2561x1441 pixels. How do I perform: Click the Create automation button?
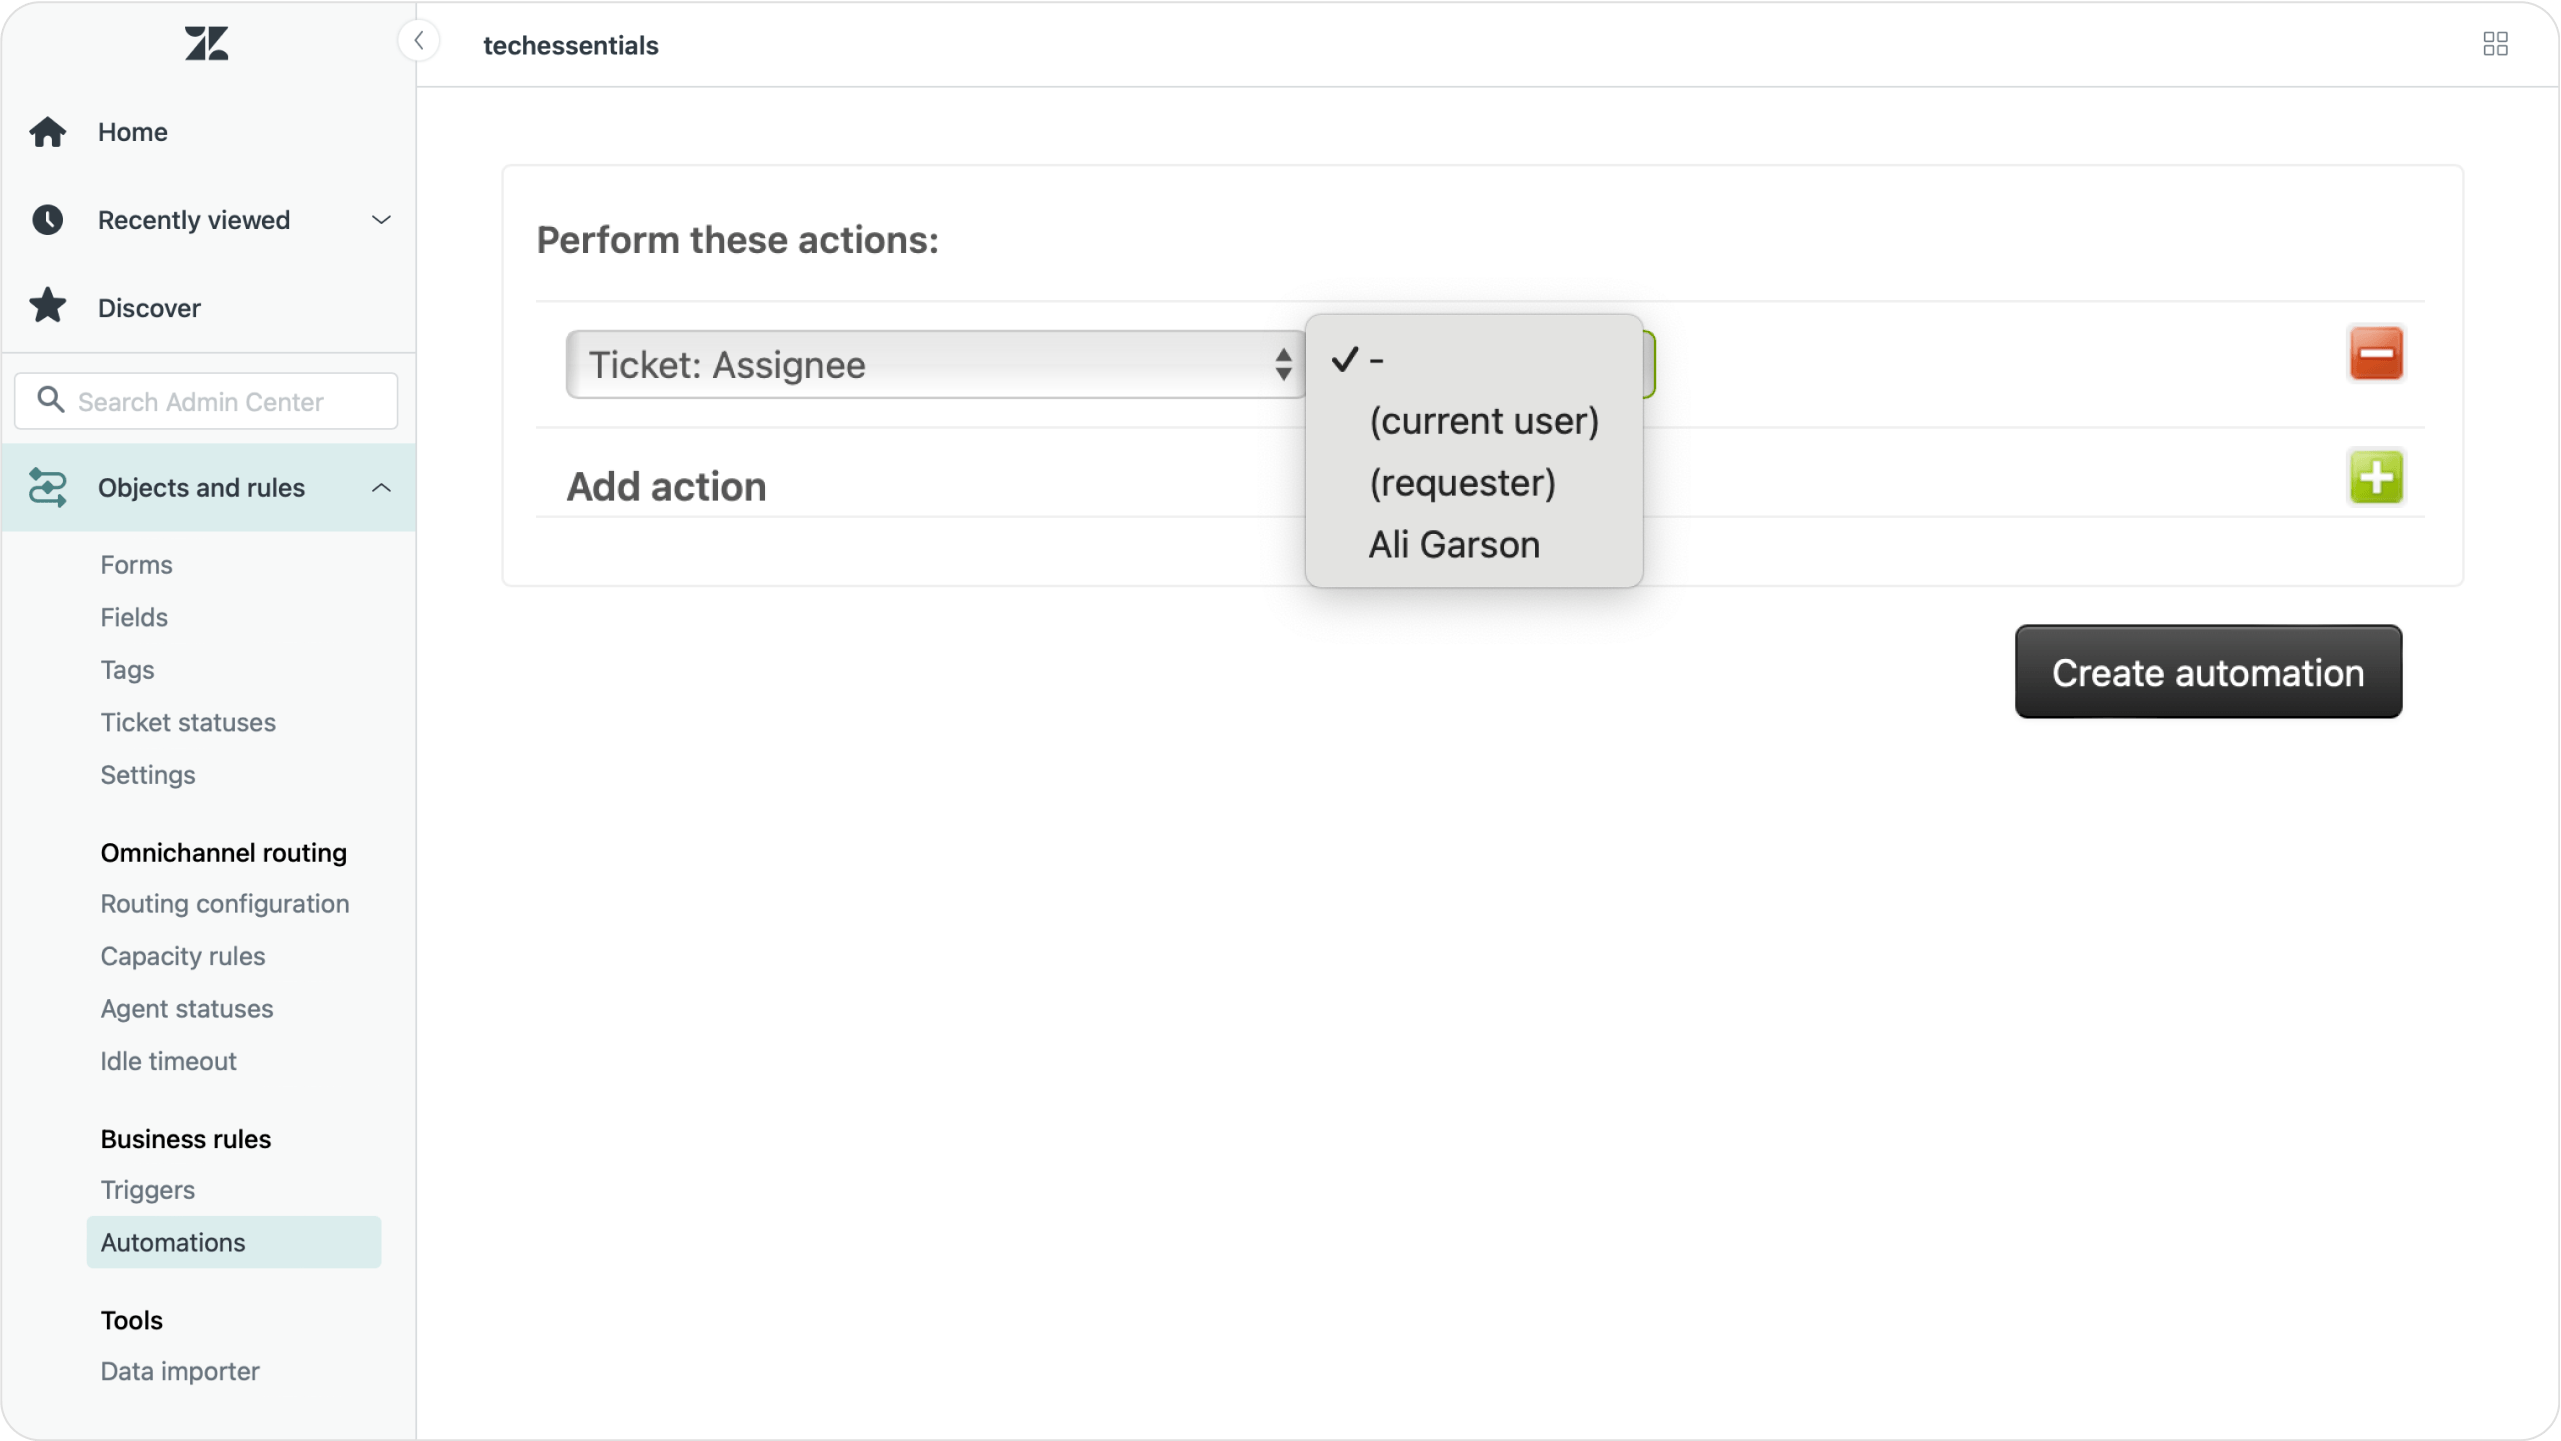pyautogui.click(x=2207, y=670)
